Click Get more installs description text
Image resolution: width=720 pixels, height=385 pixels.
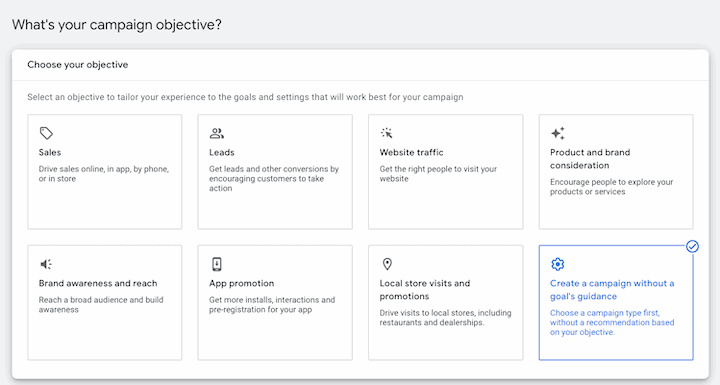pyautogui.click(x=272, y=305)
